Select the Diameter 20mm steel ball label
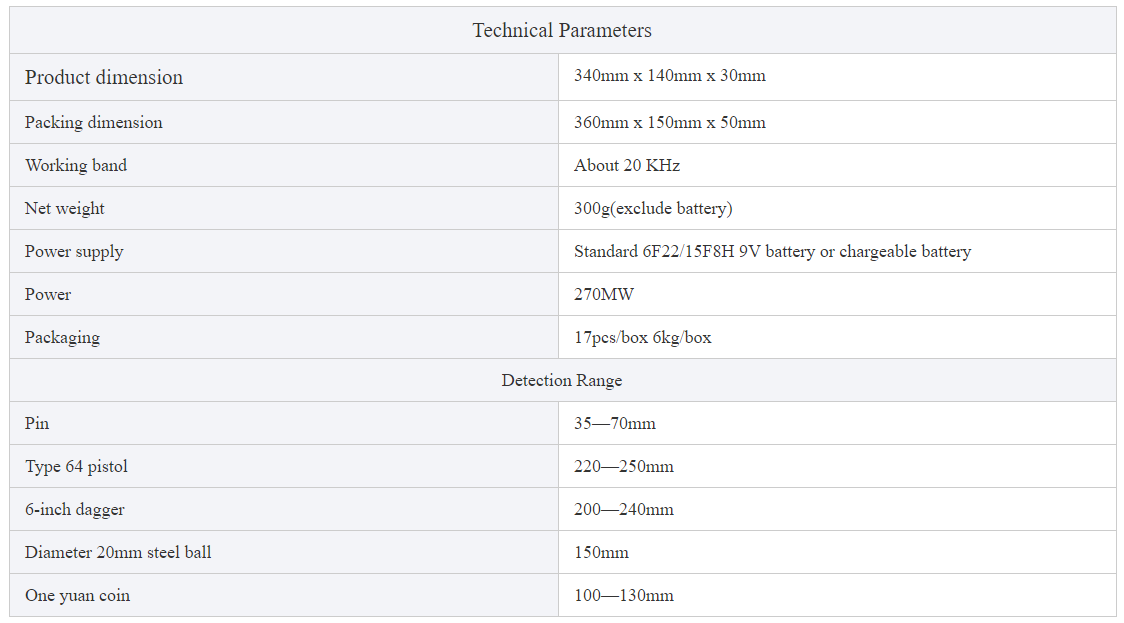 [x=118, y=553]
